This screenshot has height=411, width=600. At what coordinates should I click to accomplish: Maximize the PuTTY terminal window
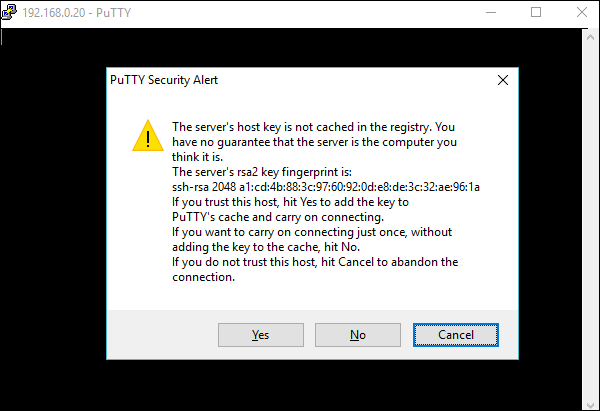(536, 13)
